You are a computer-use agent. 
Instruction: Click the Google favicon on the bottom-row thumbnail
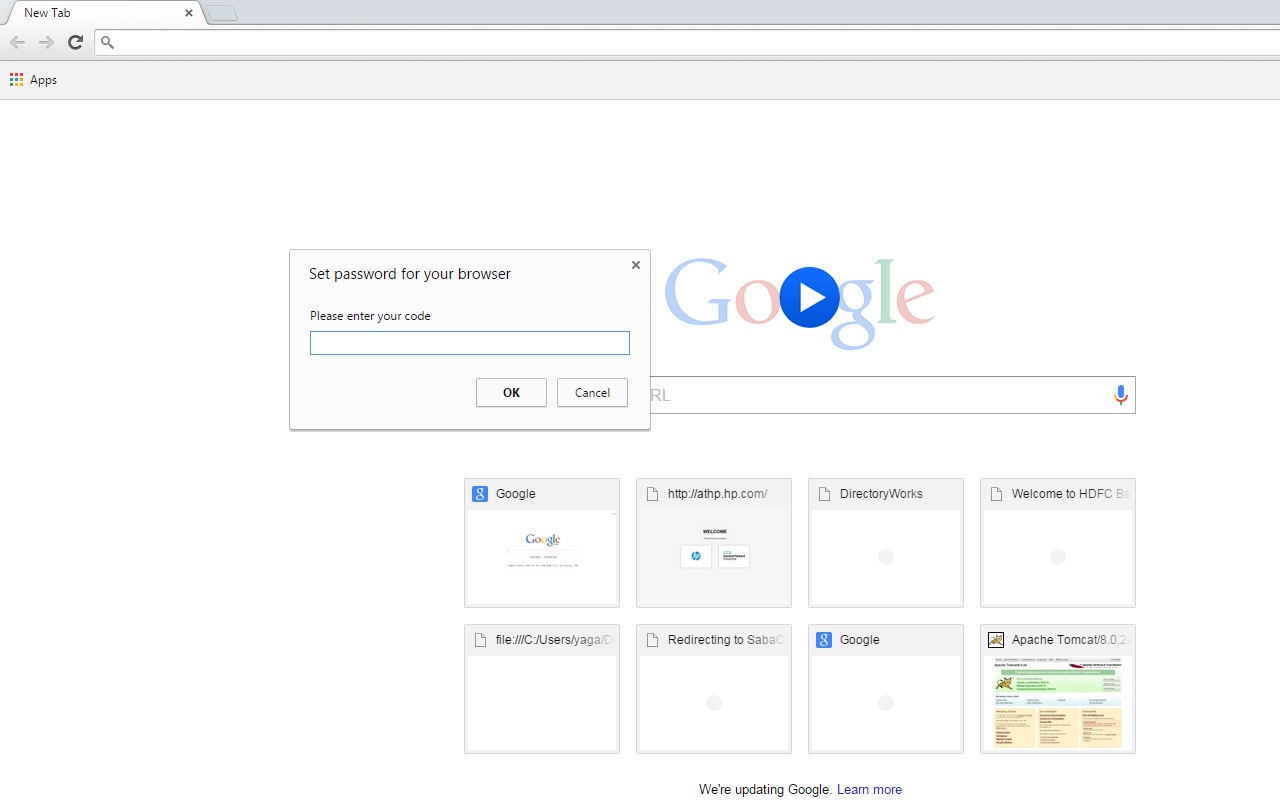pos(823,639)
